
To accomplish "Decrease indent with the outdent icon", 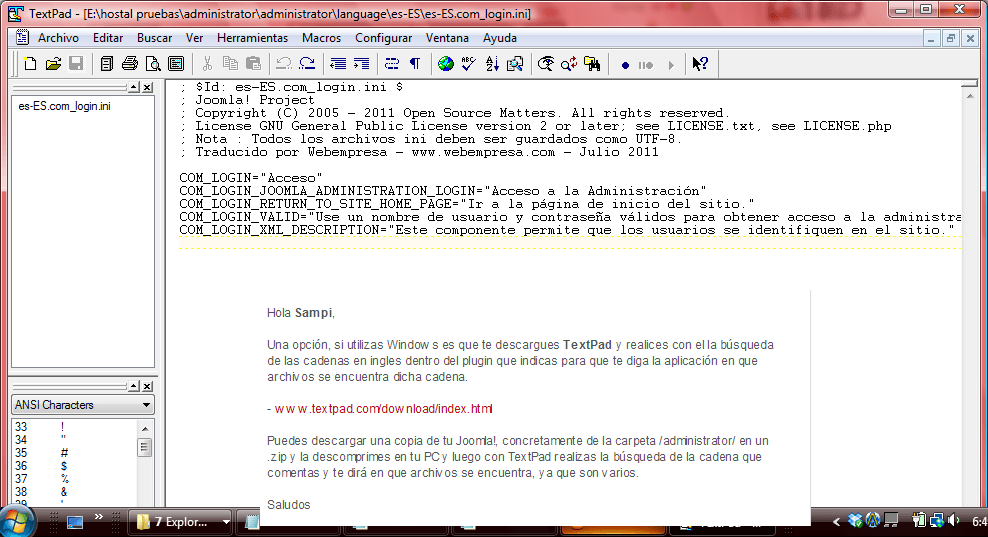I will [338, 64].
